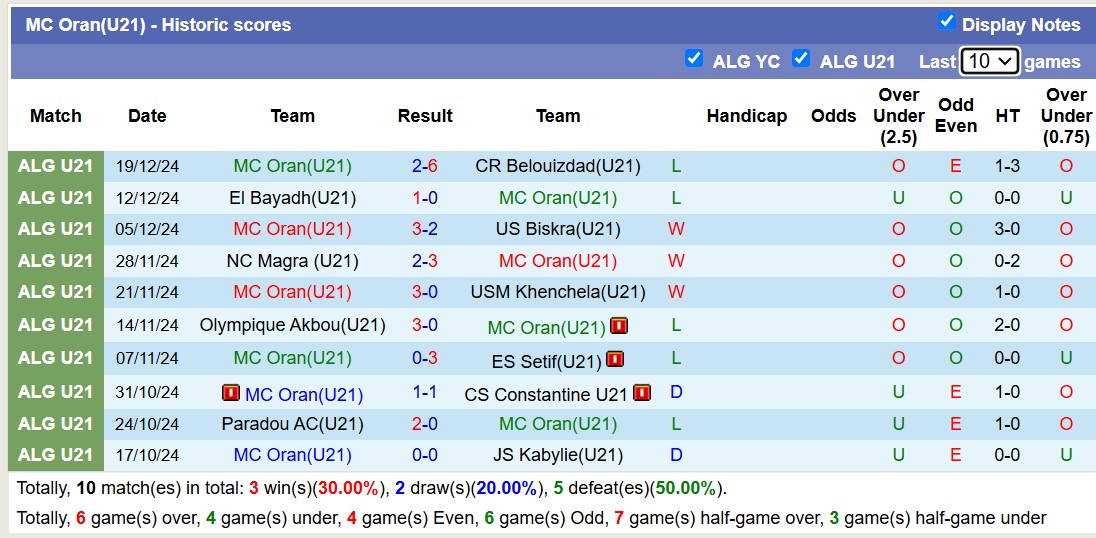Click Paradou AC(U21) team name
The image size is (1096, 538).
pos(292,424)
